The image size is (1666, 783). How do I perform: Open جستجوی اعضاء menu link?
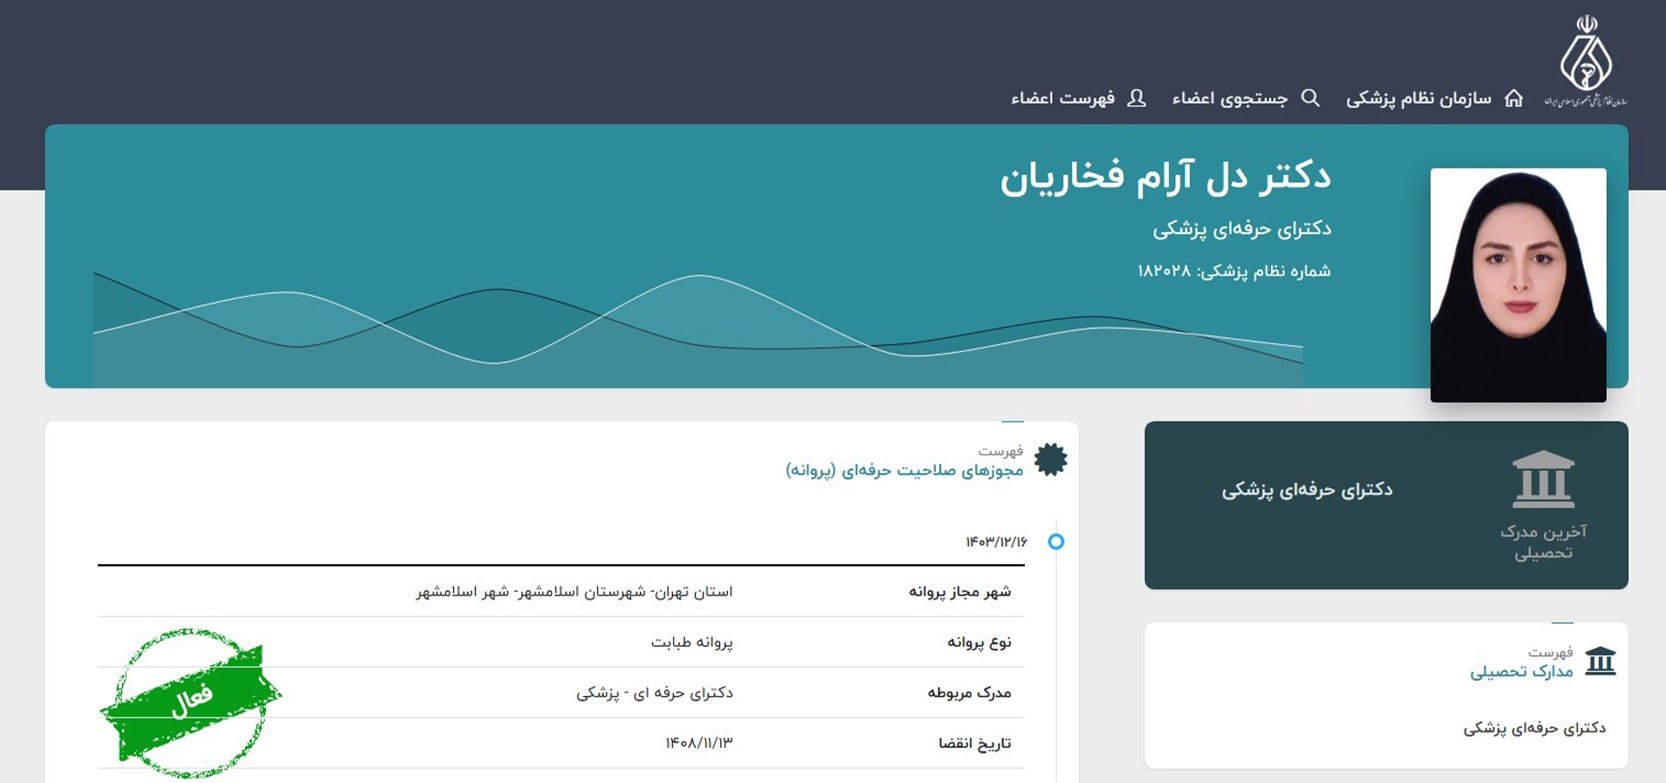tap(1230, 98)
